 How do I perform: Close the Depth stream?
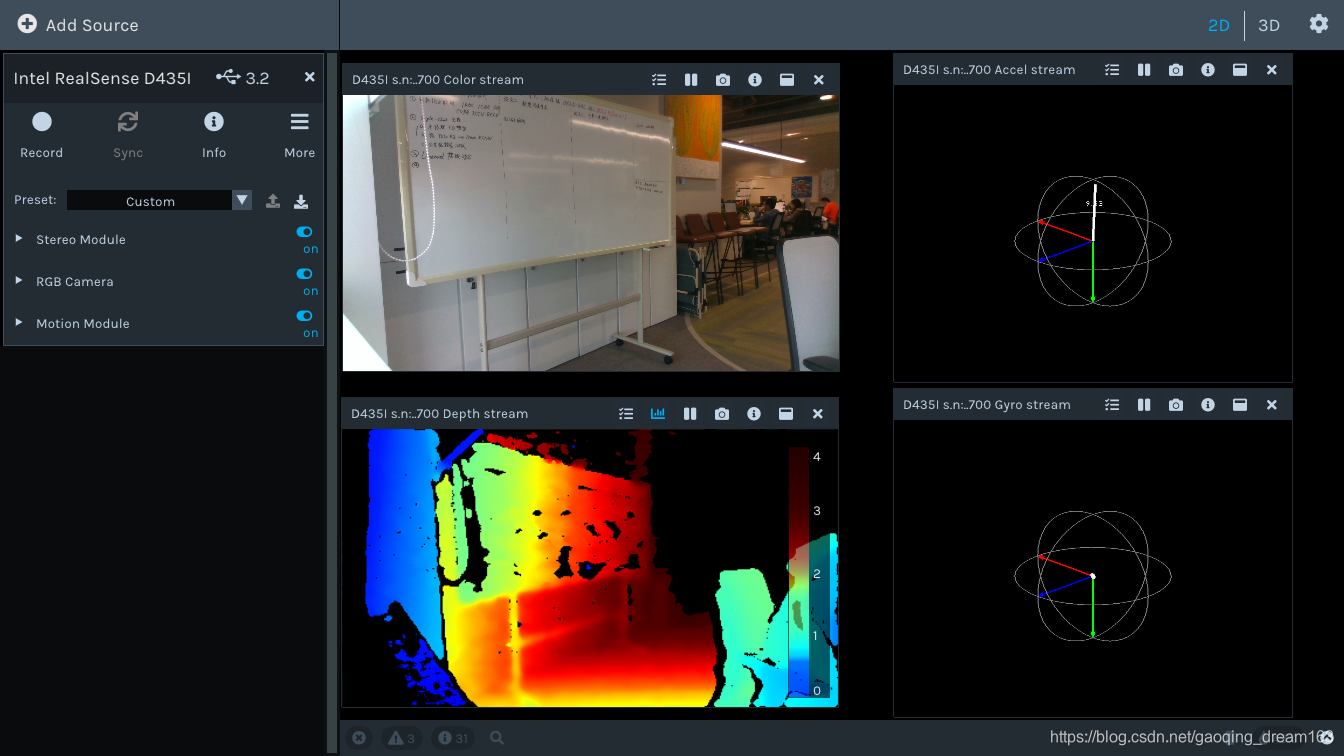818,414
